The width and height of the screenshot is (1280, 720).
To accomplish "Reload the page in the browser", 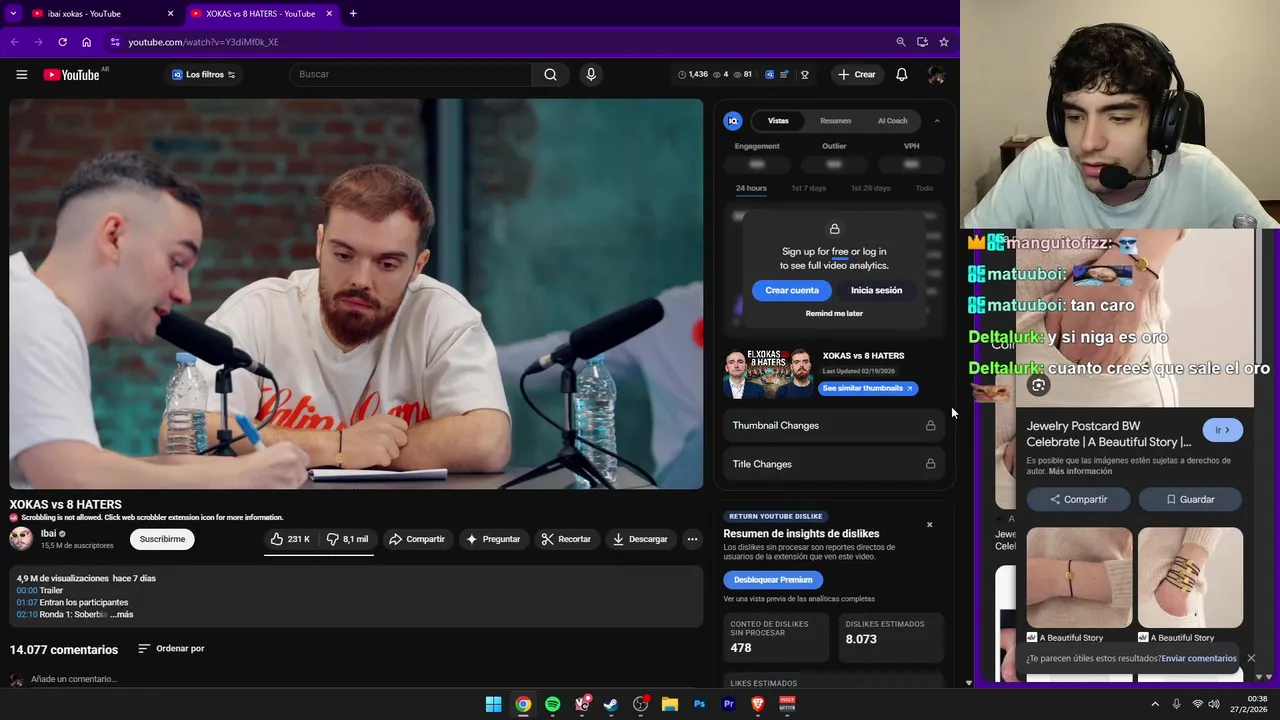I will (x=62, y=42).
